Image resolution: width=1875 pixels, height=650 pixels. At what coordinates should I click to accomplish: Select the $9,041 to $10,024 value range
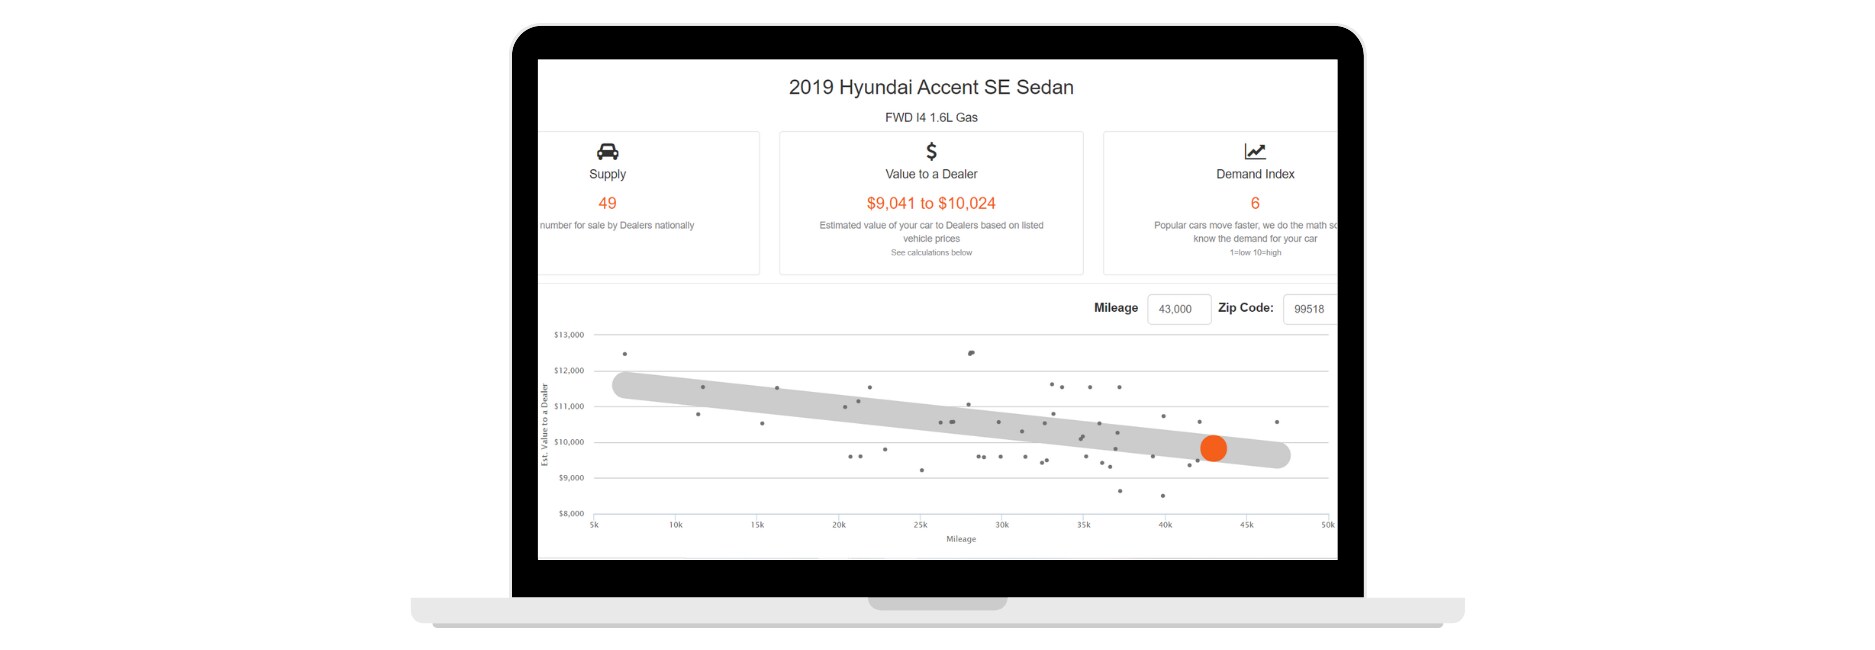(x=931, y=203)
